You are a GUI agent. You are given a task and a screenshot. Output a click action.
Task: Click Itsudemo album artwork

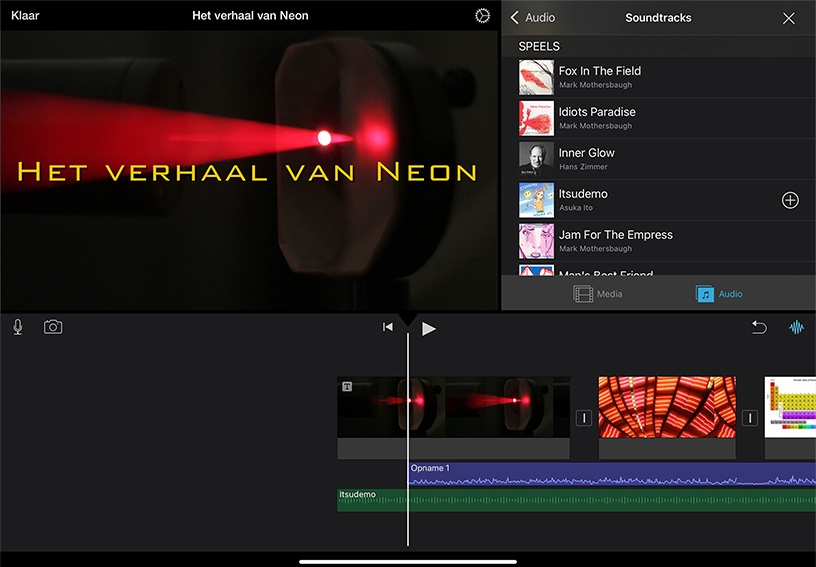pos(536,200)
